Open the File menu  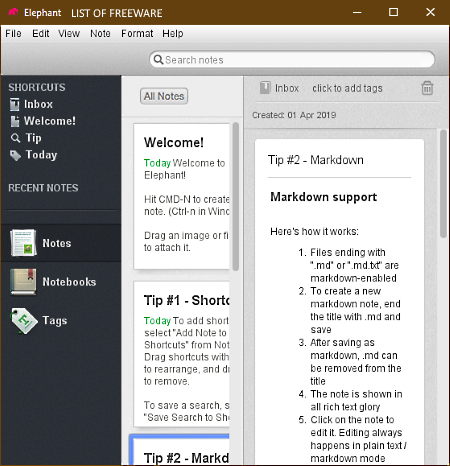point(13,34)
